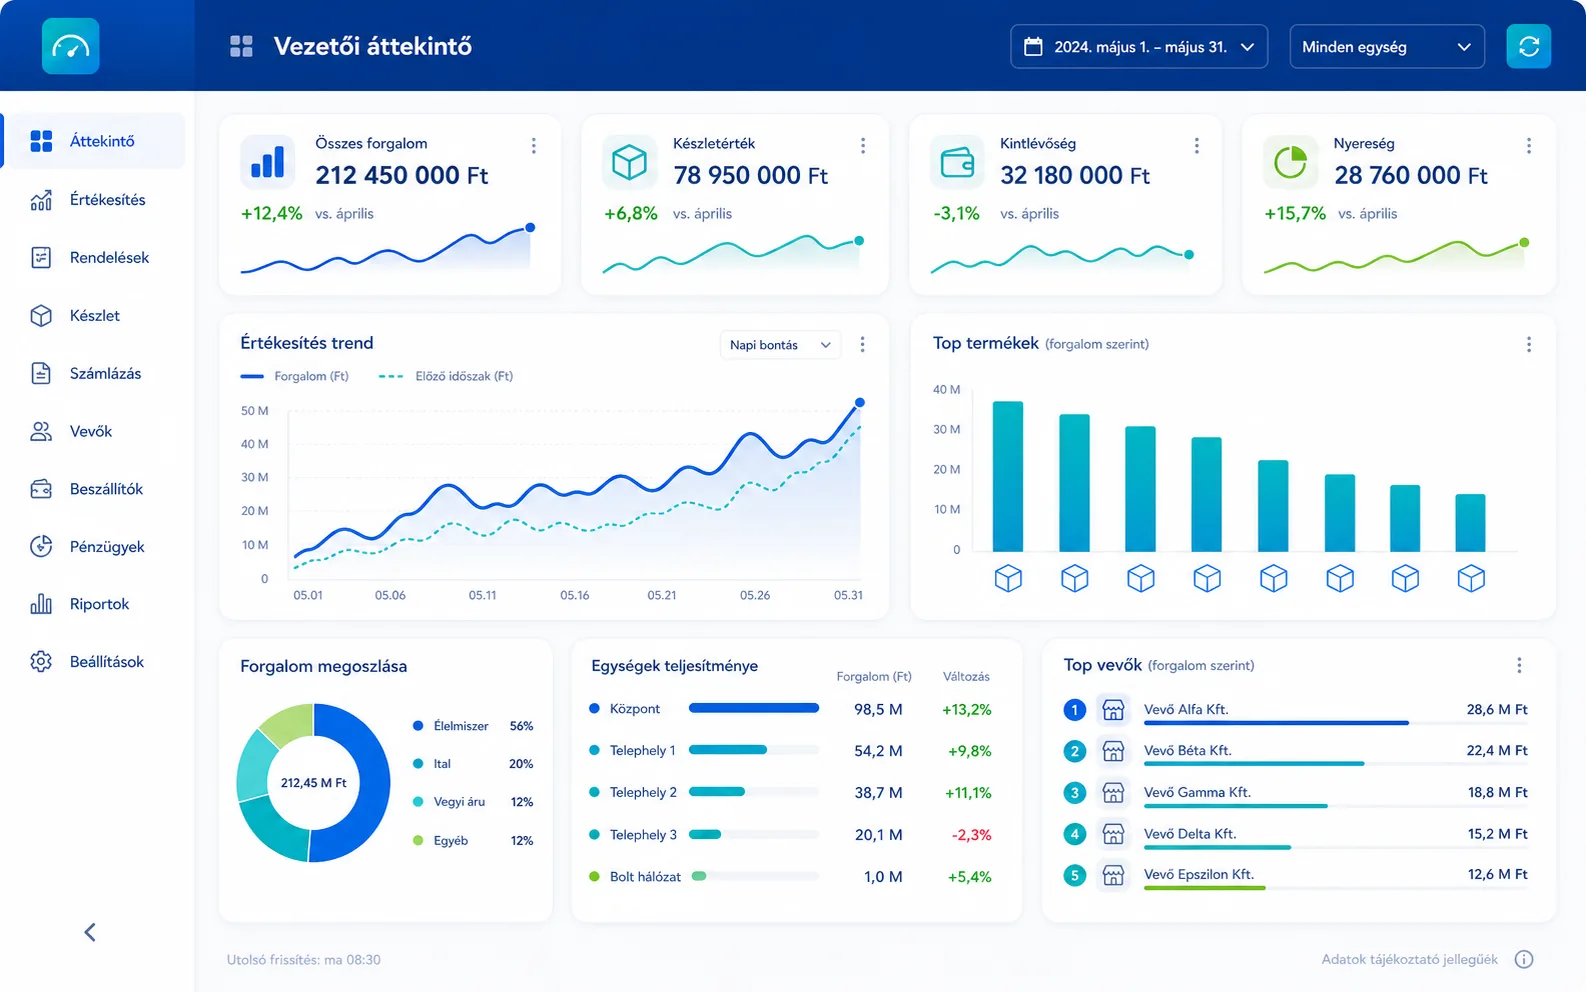Open the Kintlévőség card options menu

(1196, 146)
